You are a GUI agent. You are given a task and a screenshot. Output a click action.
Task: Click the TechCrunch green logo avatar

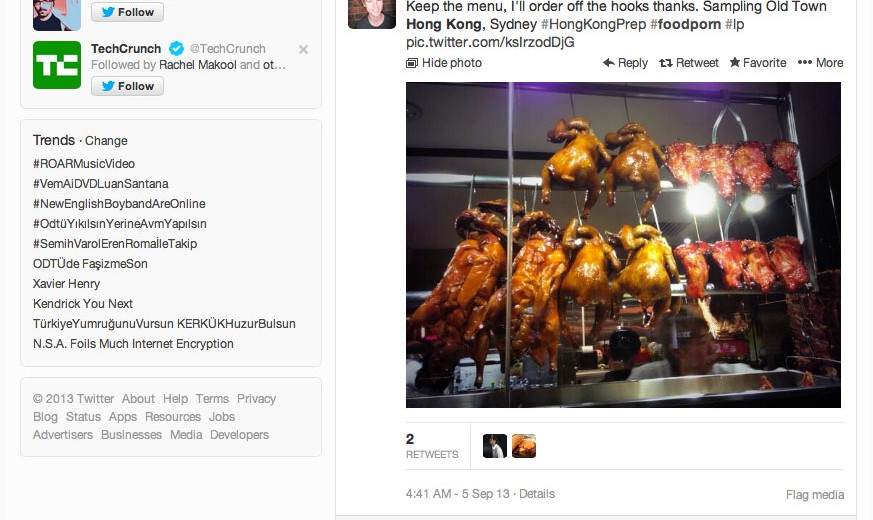coord(57,65)
